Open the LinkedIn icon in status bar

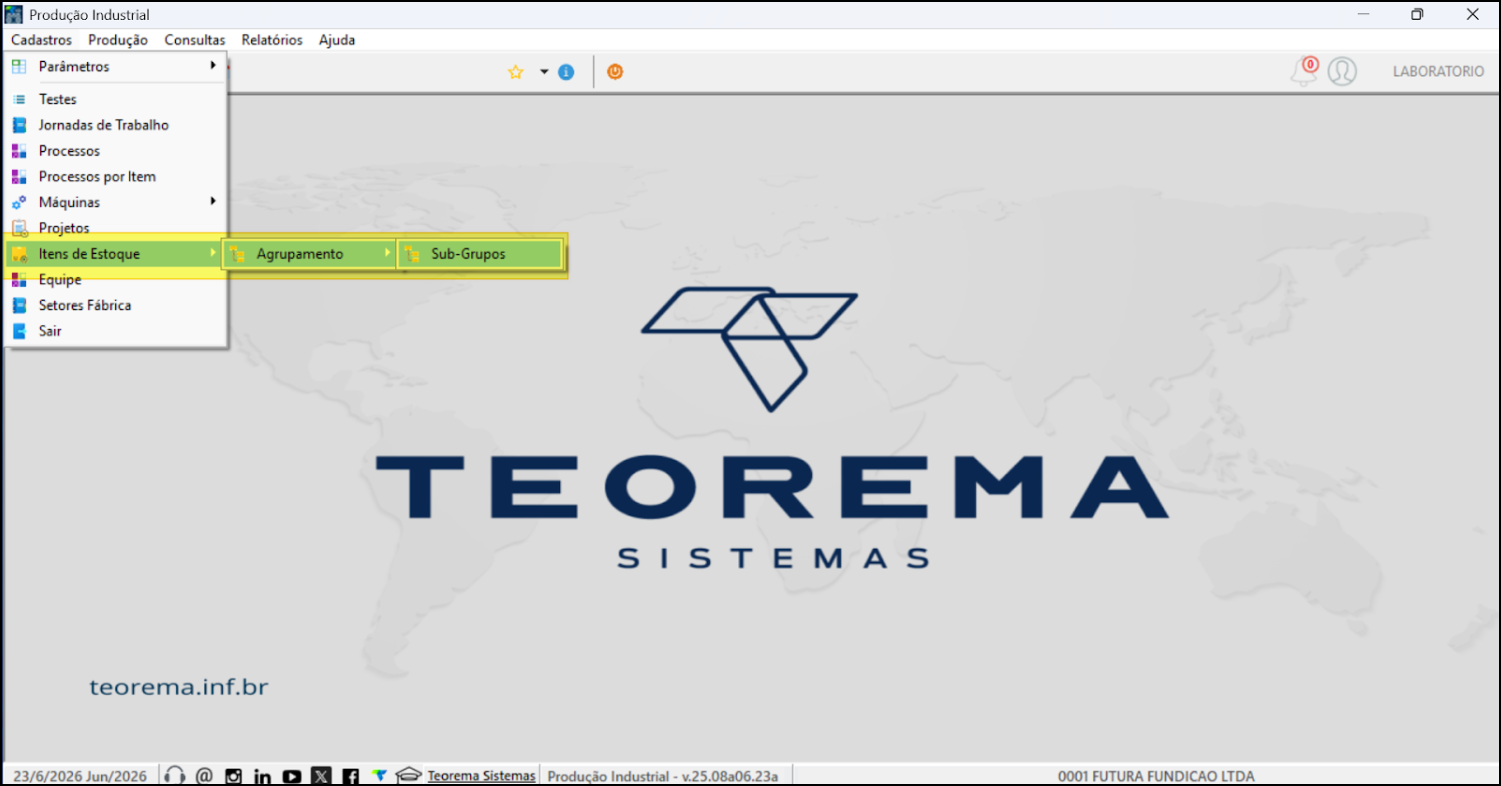pyautogui.click(x=262, y=776)
